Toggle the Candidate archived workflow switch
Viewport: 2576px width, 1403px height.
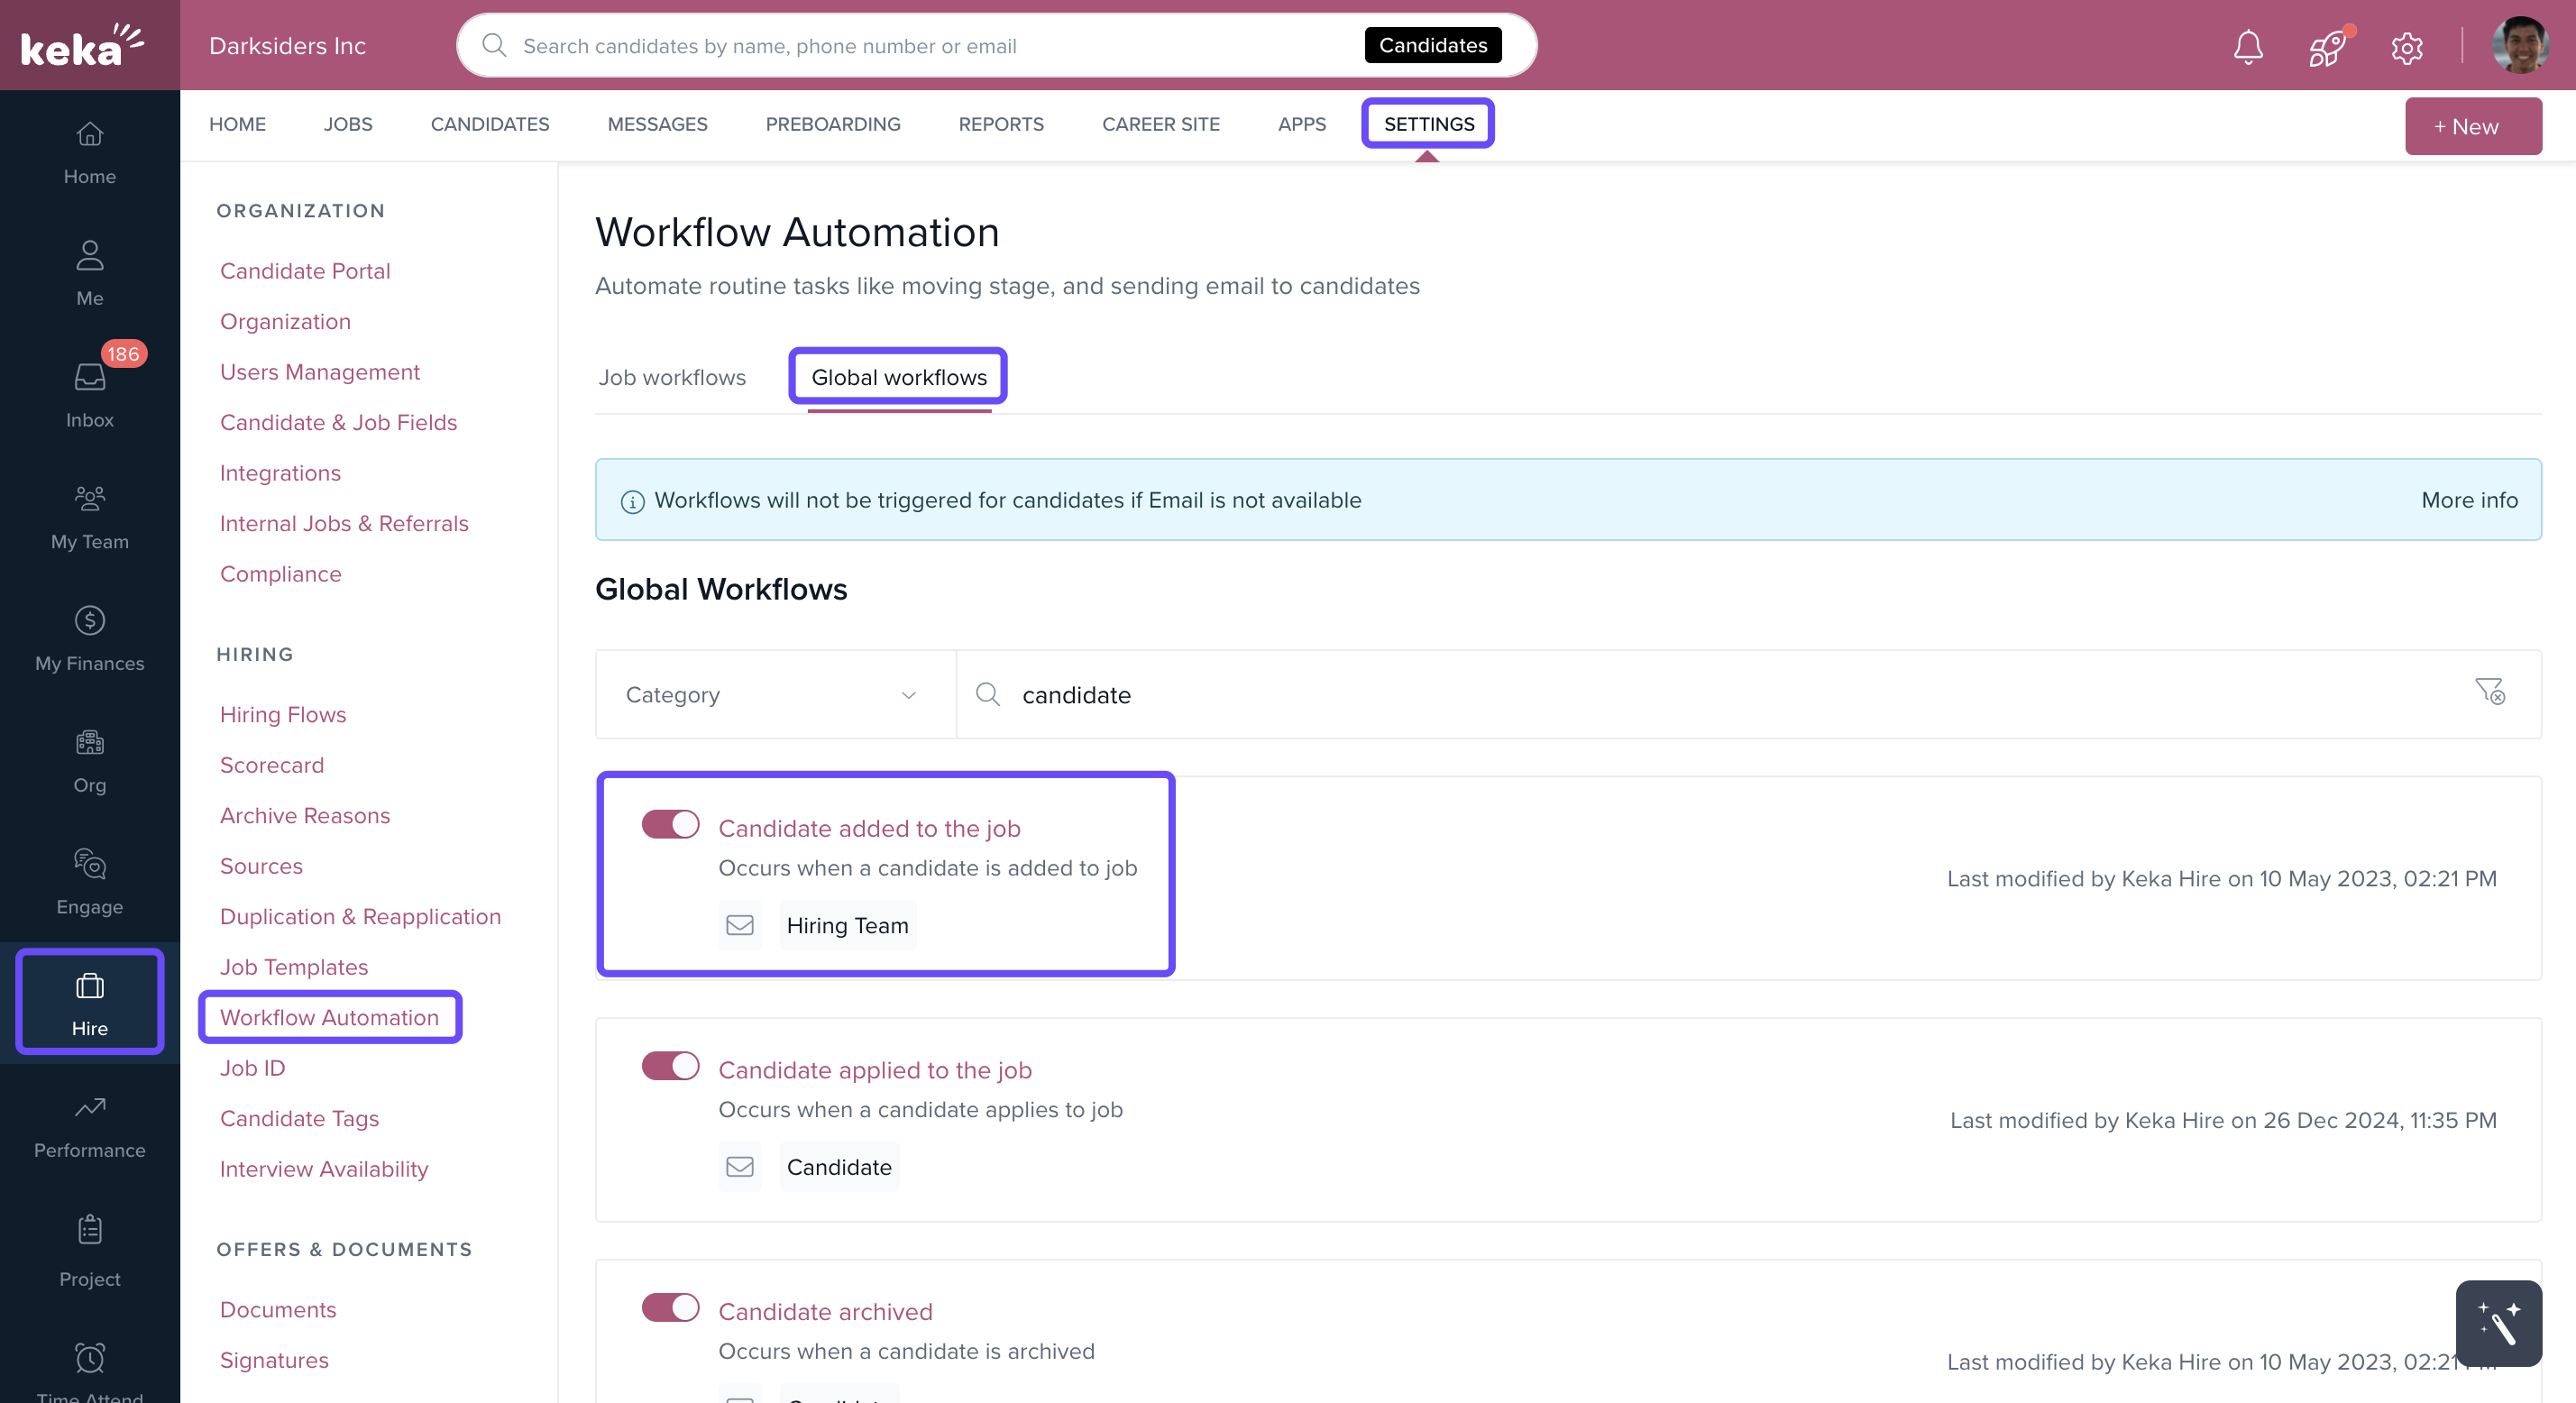670,1308
